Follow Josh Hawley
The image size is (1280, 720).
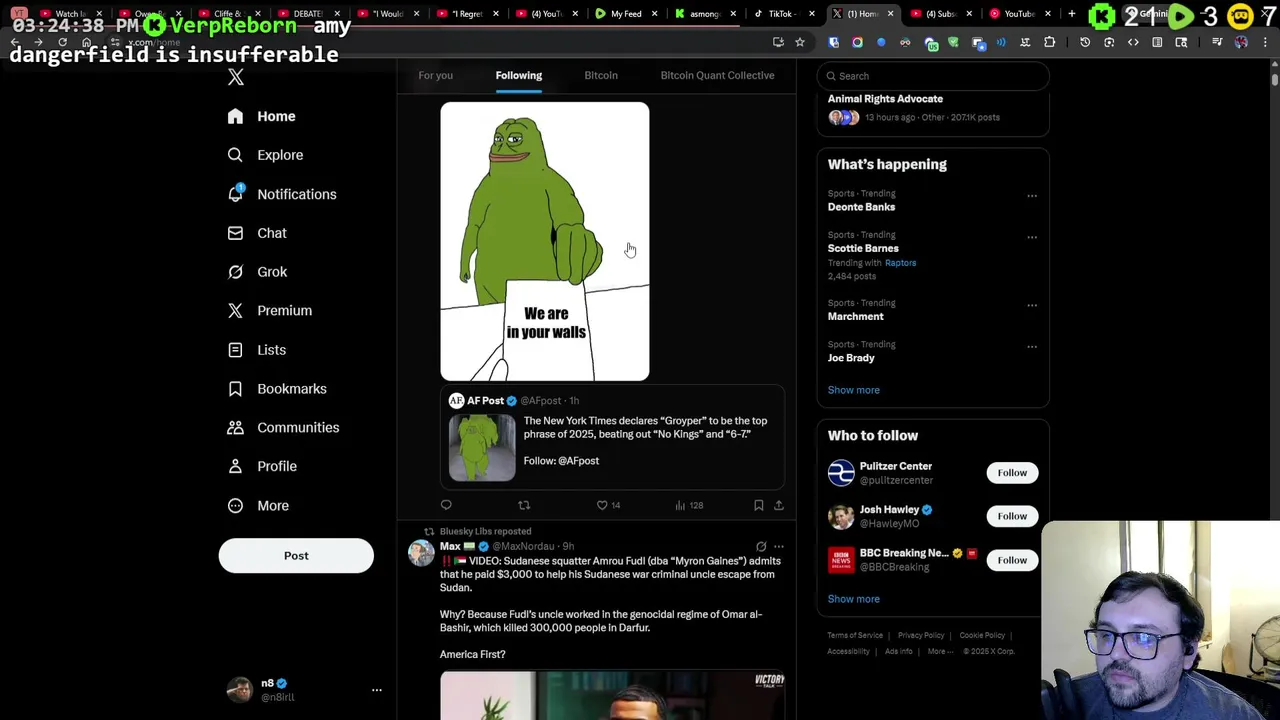tap(1012, 516)
